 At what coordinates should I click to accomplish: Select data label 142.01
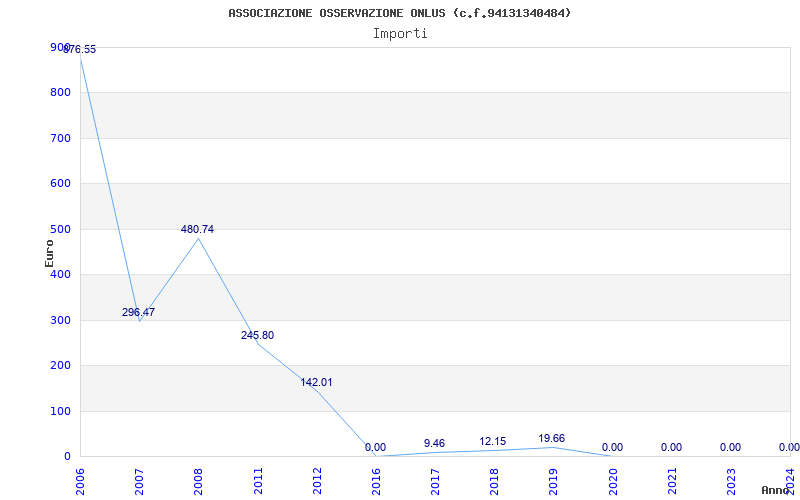(316, 382)
